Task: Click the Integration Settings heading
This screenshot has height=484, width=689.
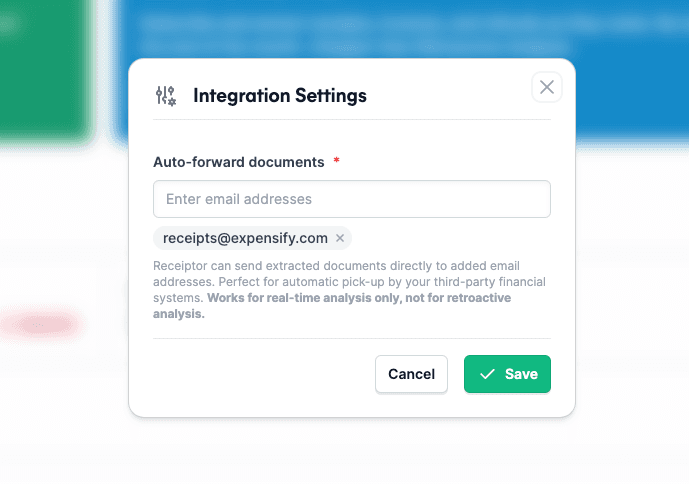Action: point(280,96)
